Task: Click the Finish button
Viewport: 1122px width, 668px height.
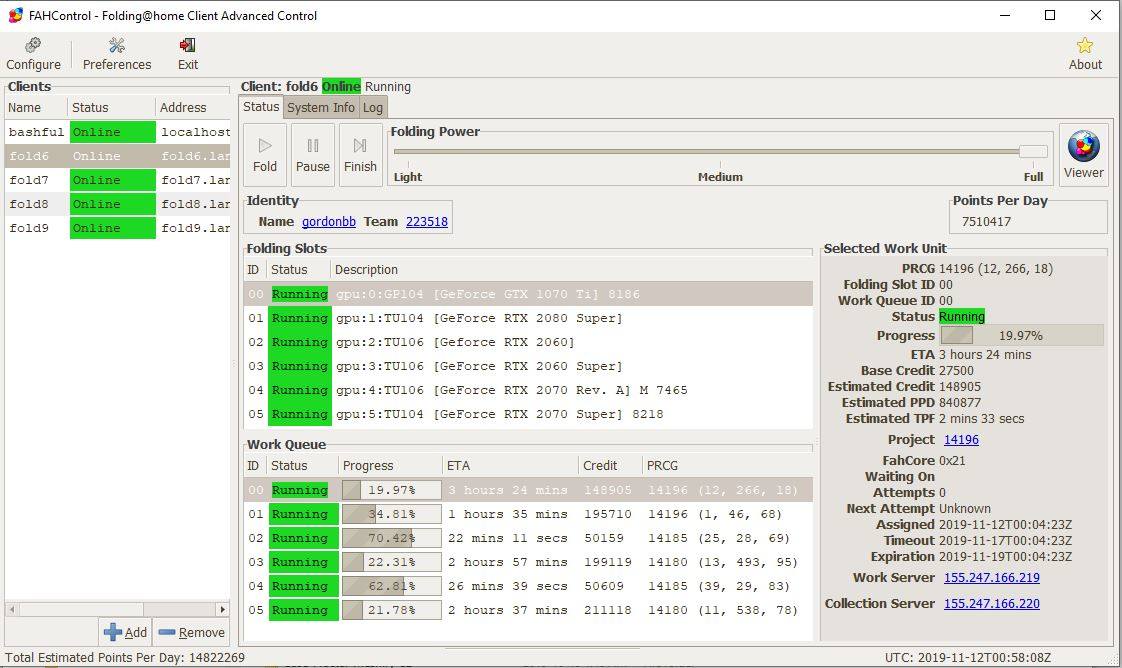Action: coord(360,155)
